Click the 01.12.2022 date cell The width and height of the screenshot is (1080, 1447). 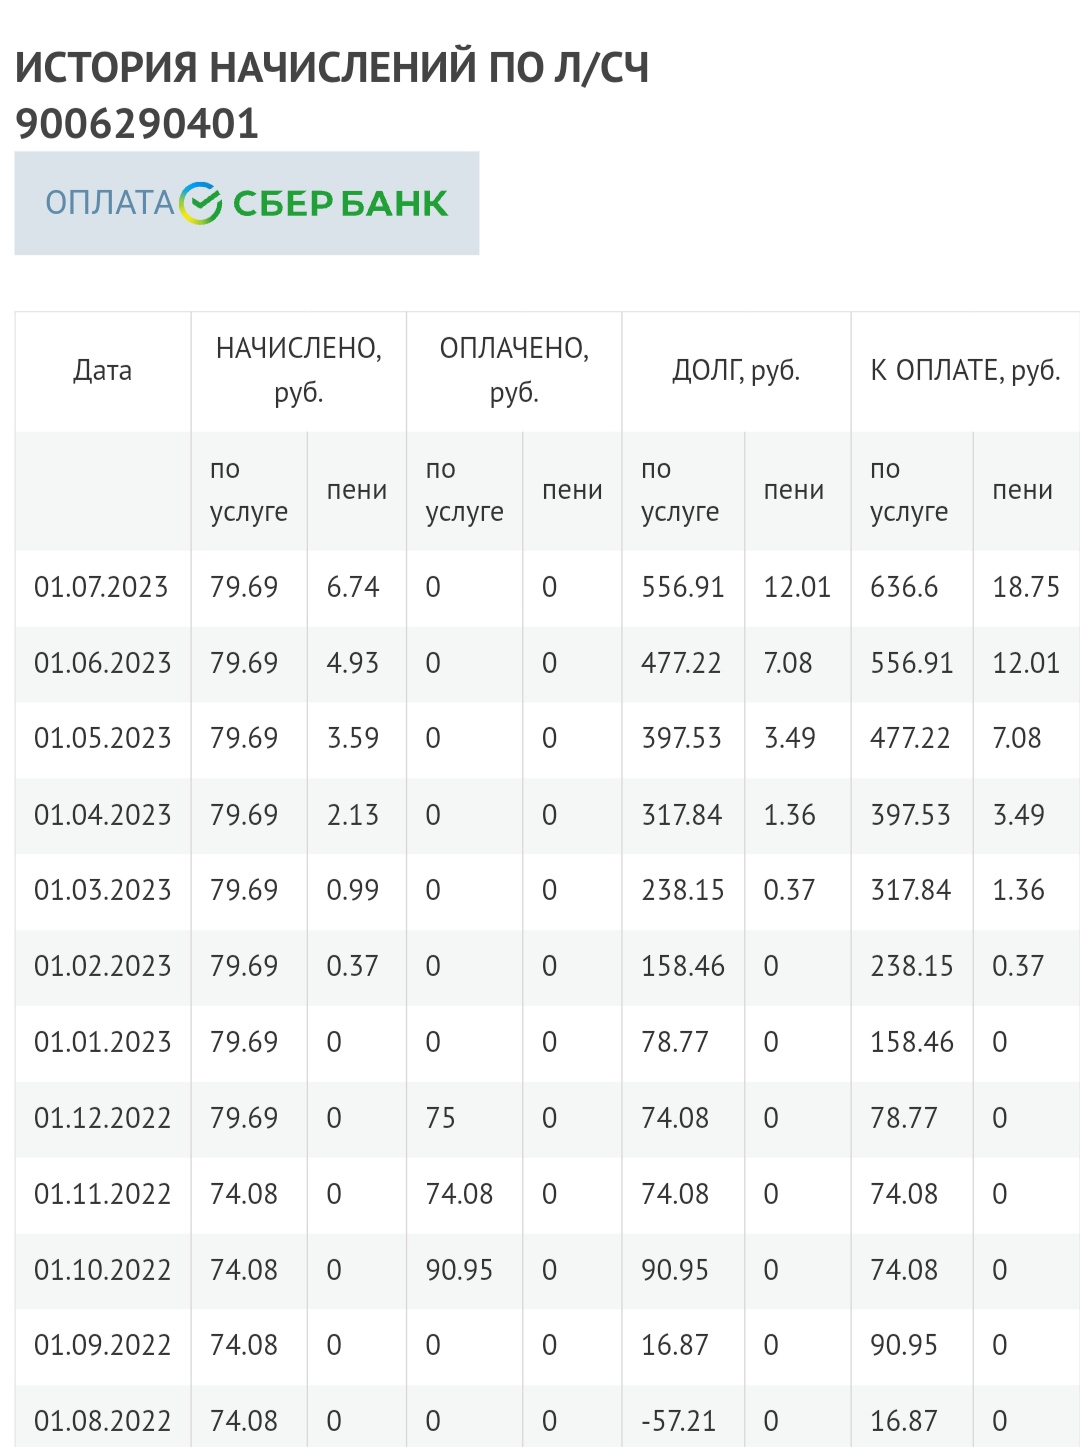tap(102, 1118)
